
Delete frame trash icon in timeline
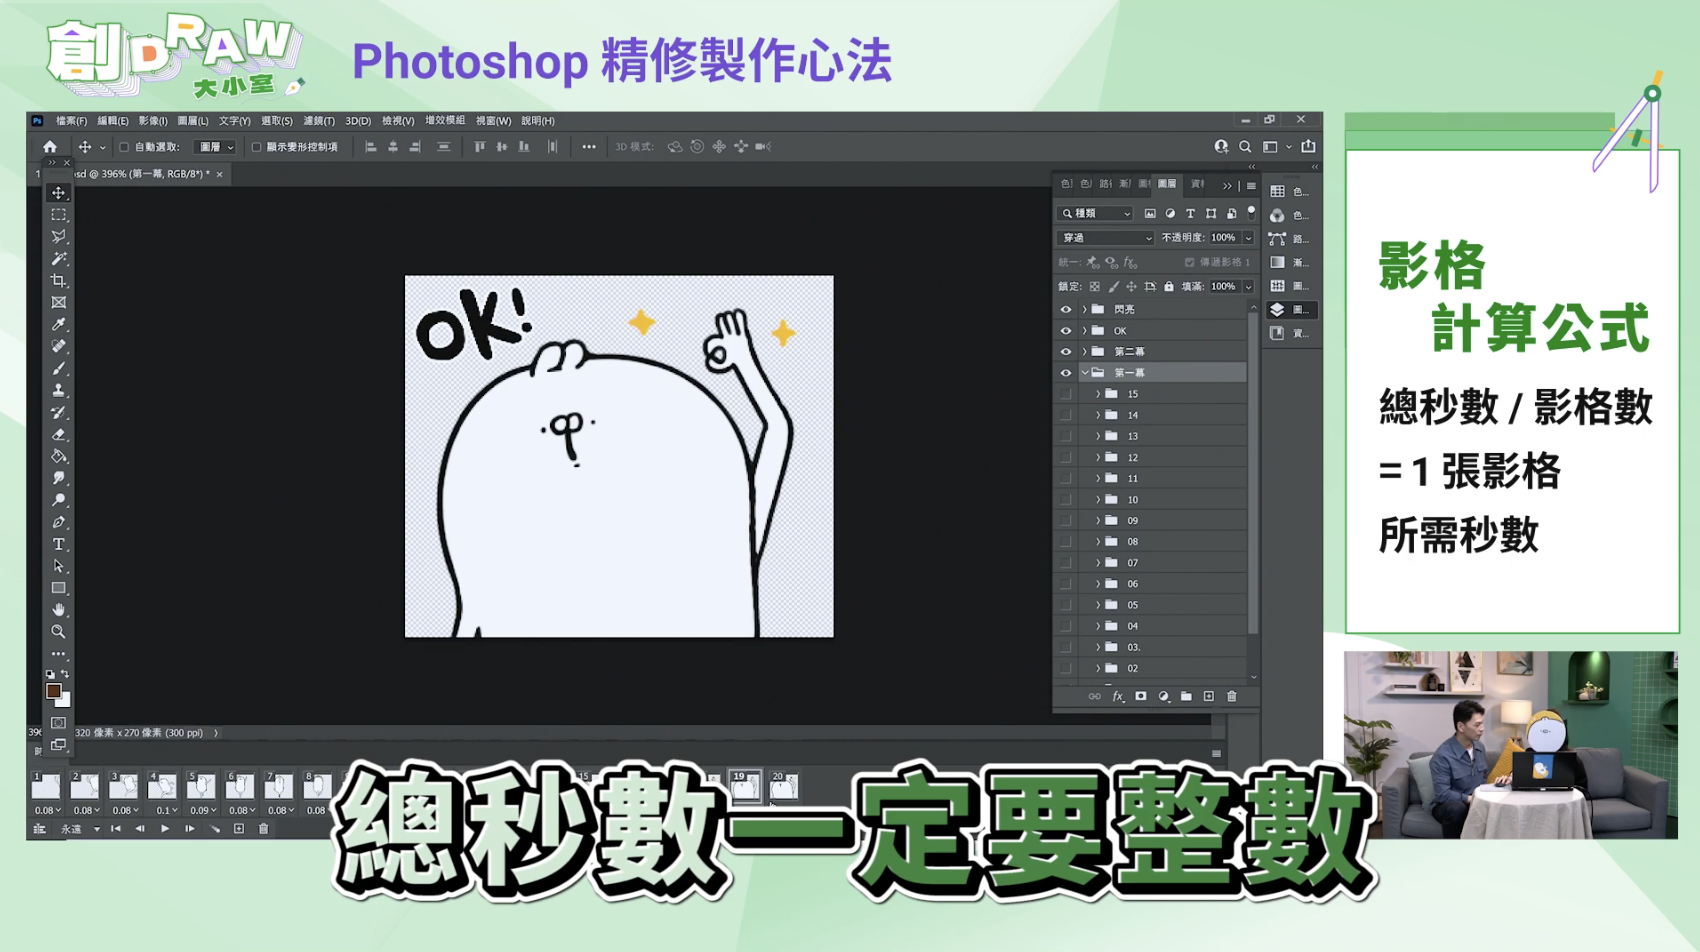[x=264, y=829]
